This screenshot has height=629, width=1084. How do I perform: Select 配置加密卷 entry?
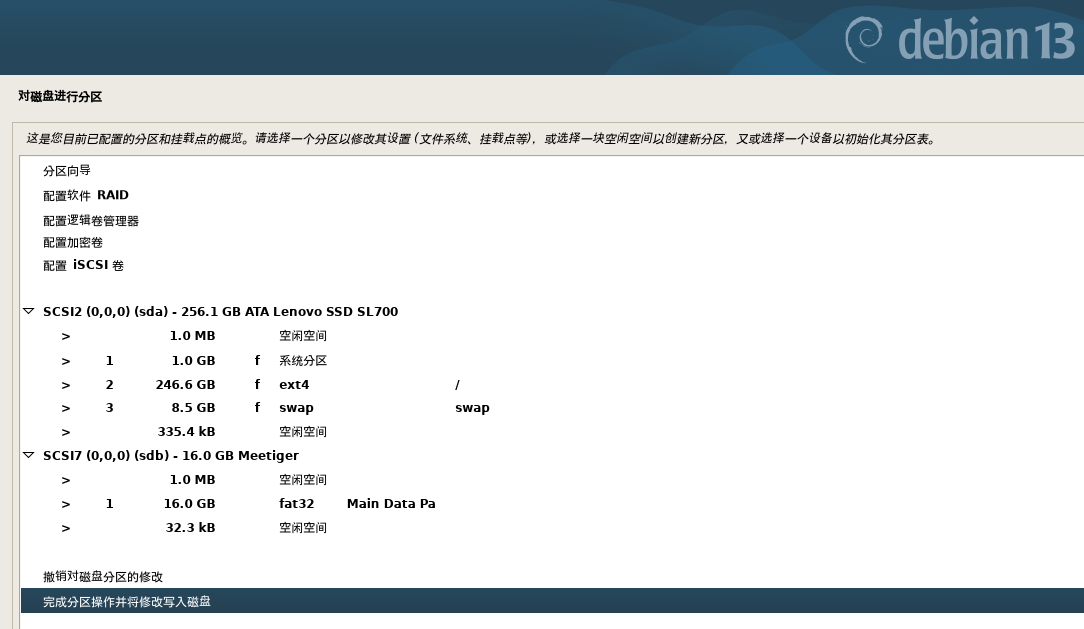[73, 243]
